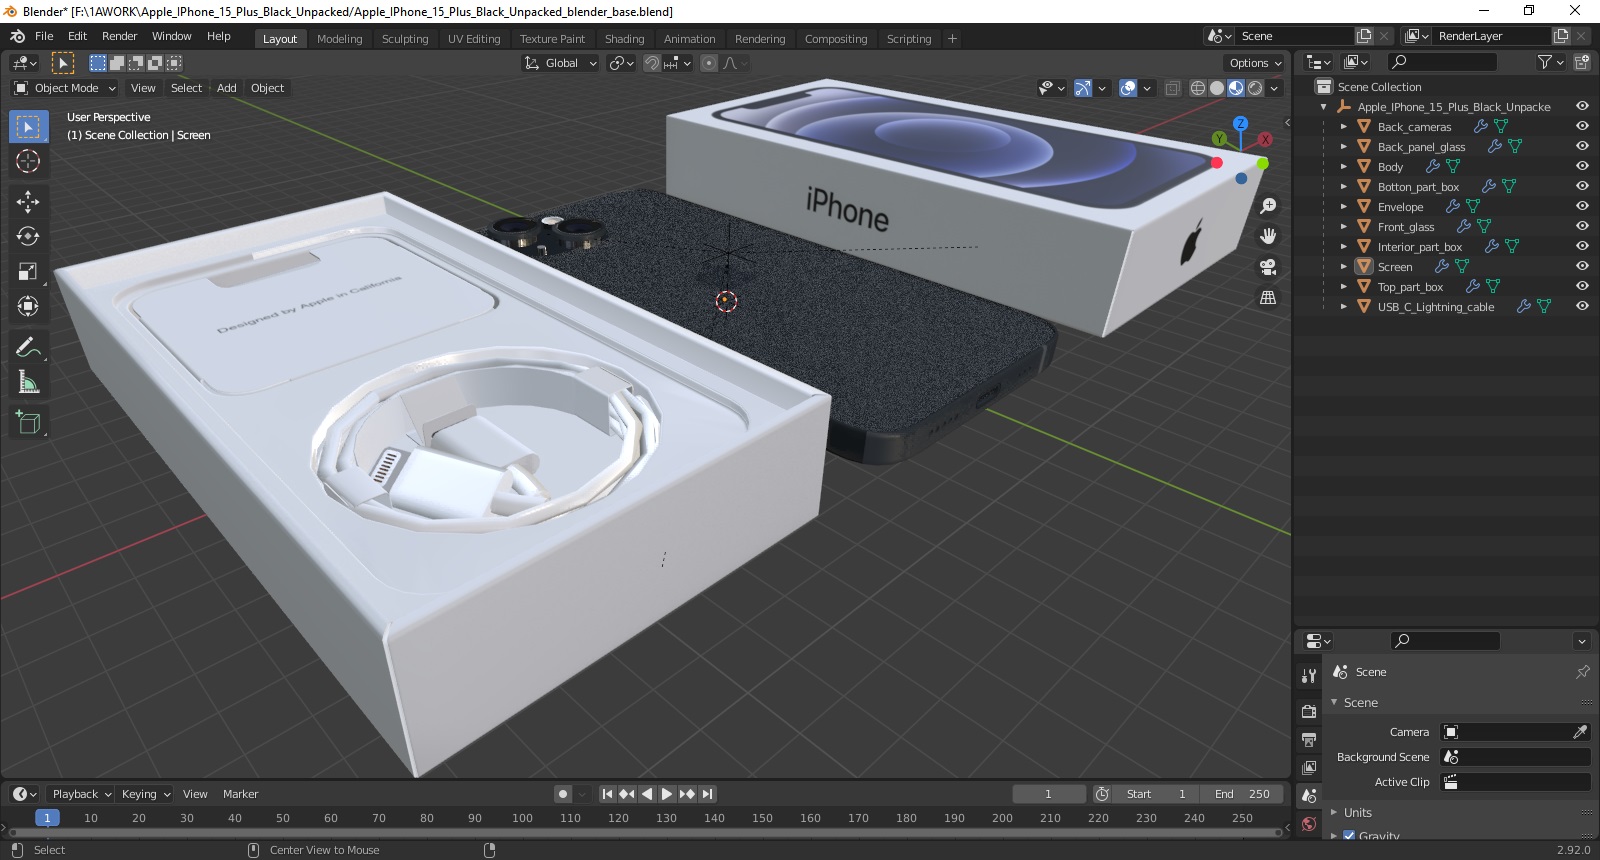Click the outliner search field
Screen dimensions: 1600x860
(1442, 62)
